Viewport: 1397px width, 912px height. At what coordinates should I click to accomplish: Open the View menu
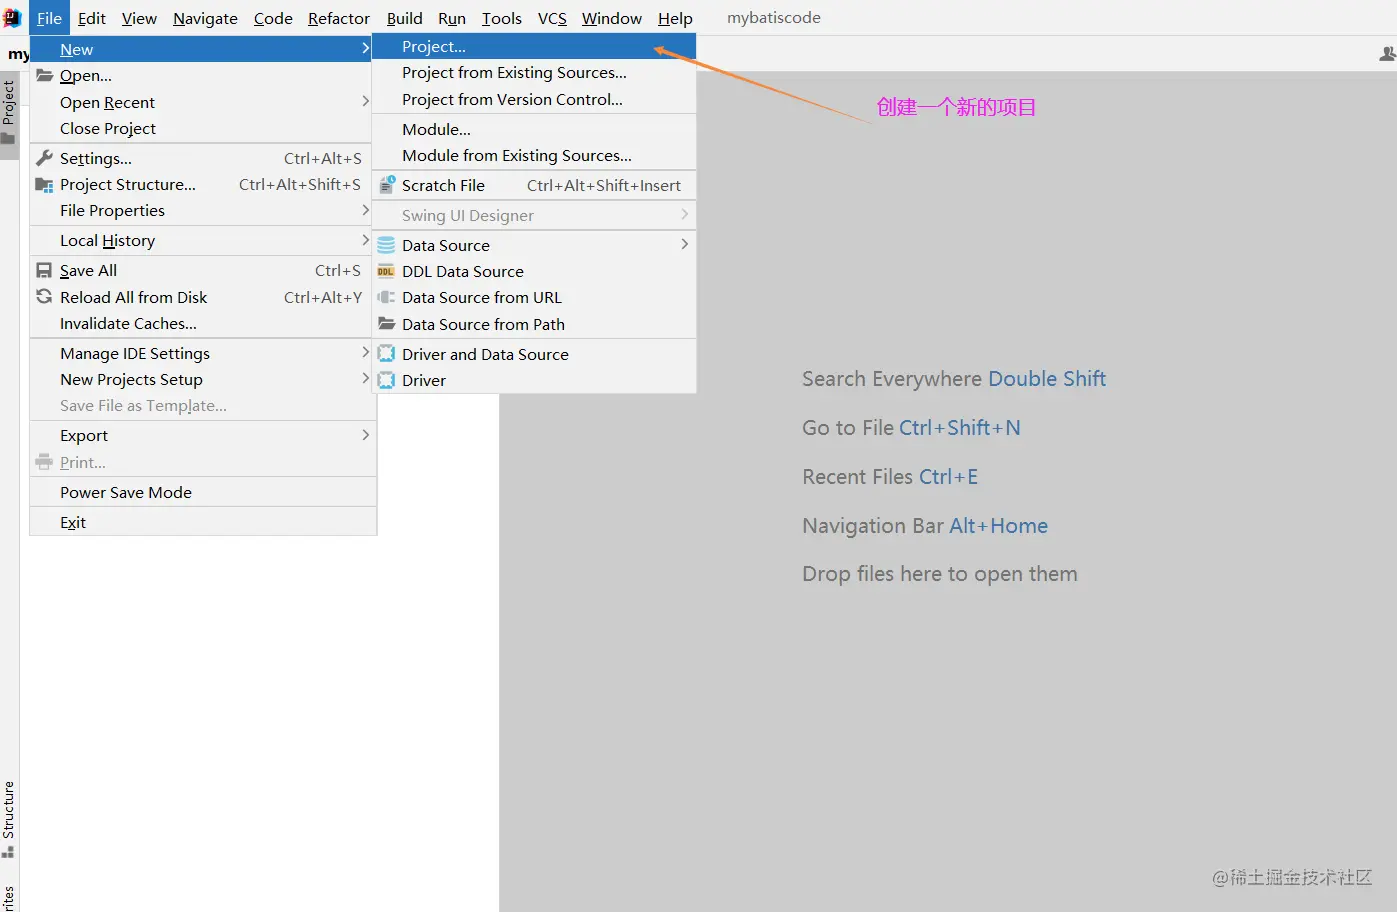[139, 18]
